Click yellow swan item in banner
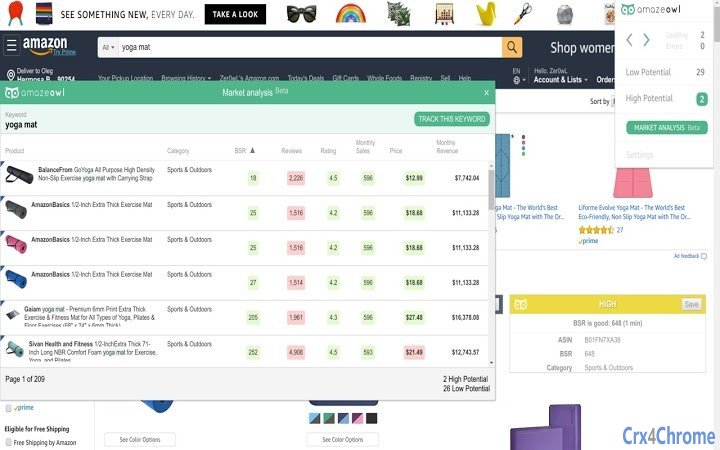This screenshot has height=450, width=720. 486,14
